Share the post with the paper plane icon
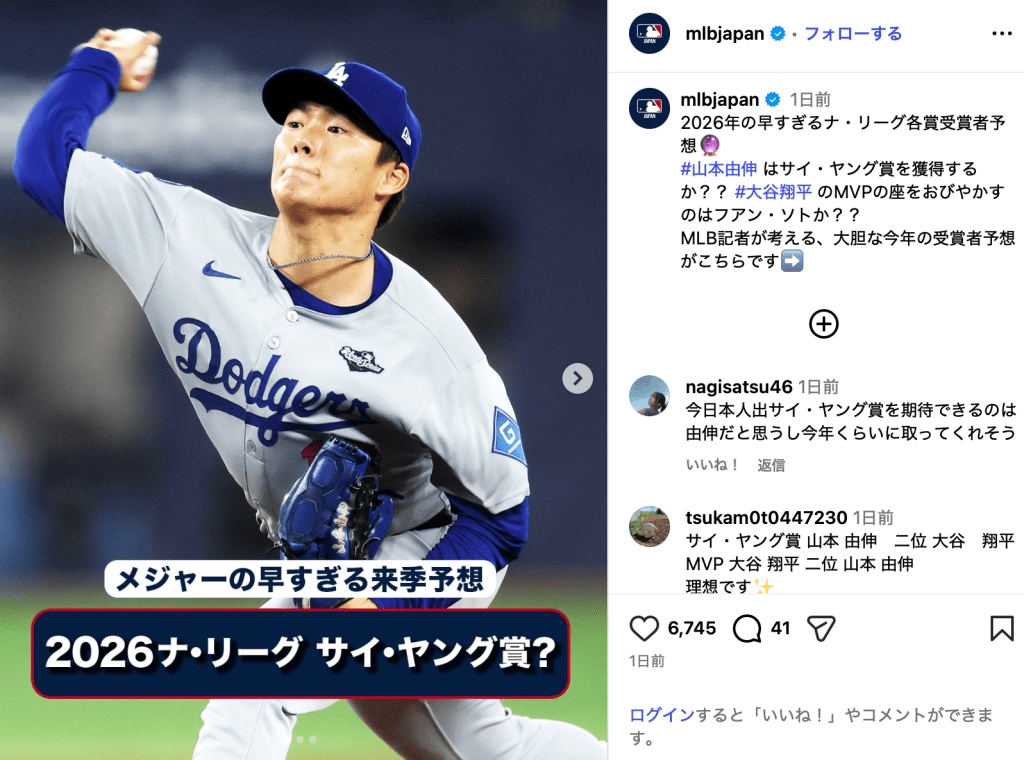1024x760 pixels. [x=821, y=628]
